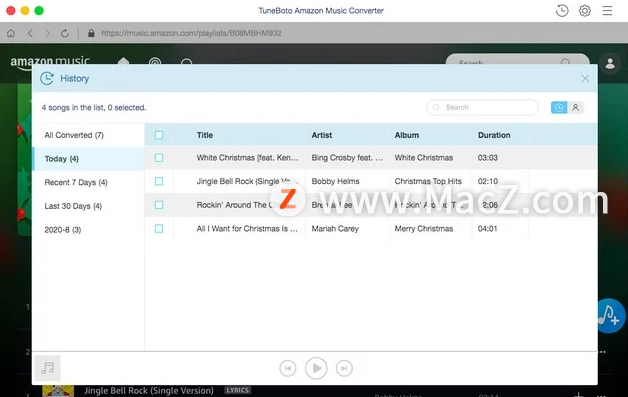Click the History search field
The height and width of the screenshot is (397, 628).
482,107
